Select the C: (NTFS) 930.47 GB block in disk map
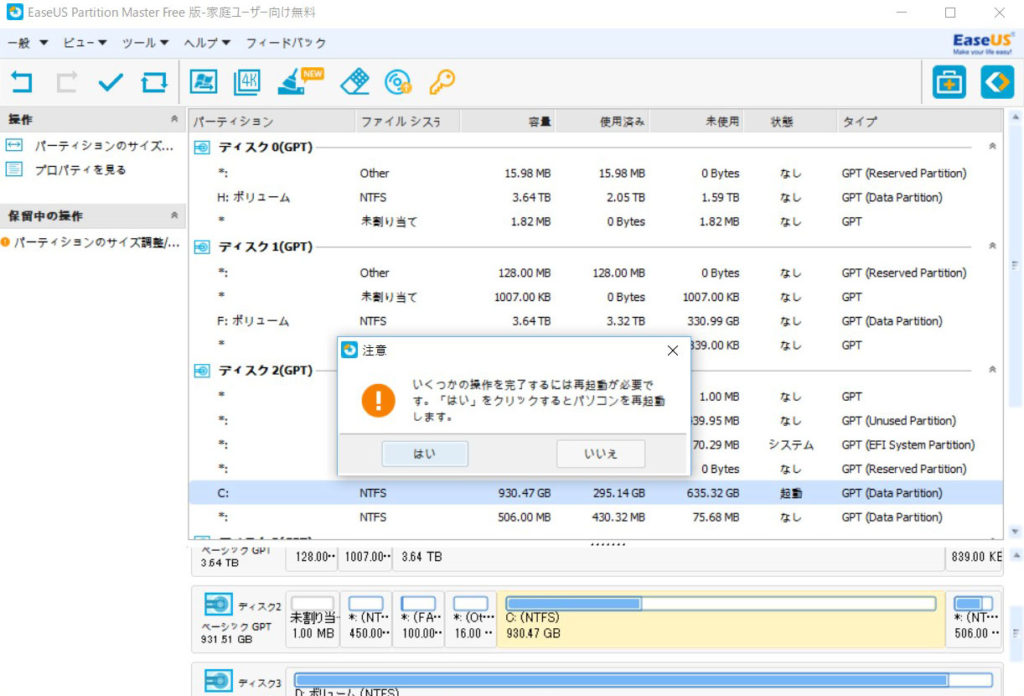The width and height of the screenshot is (1024, 696). point(721,619)
